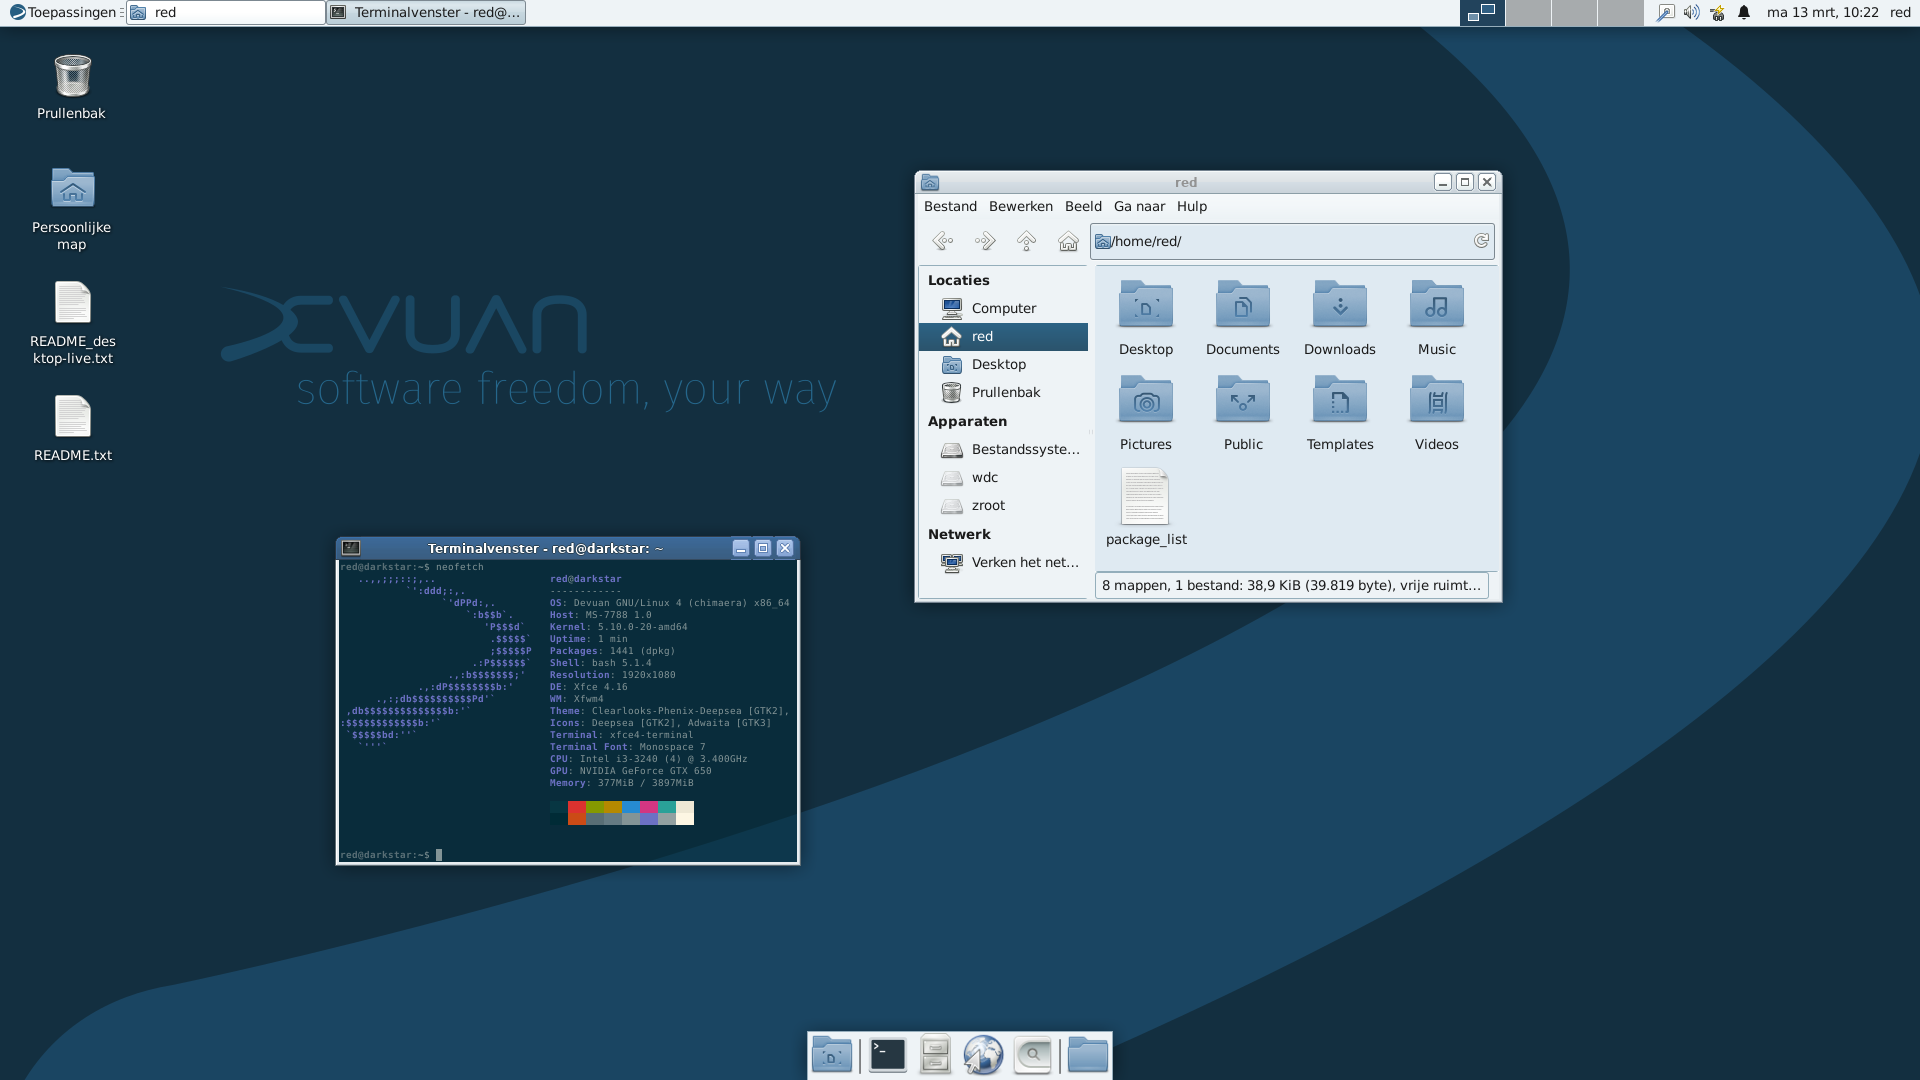Open the Pictures folder

coord(1146,413)
